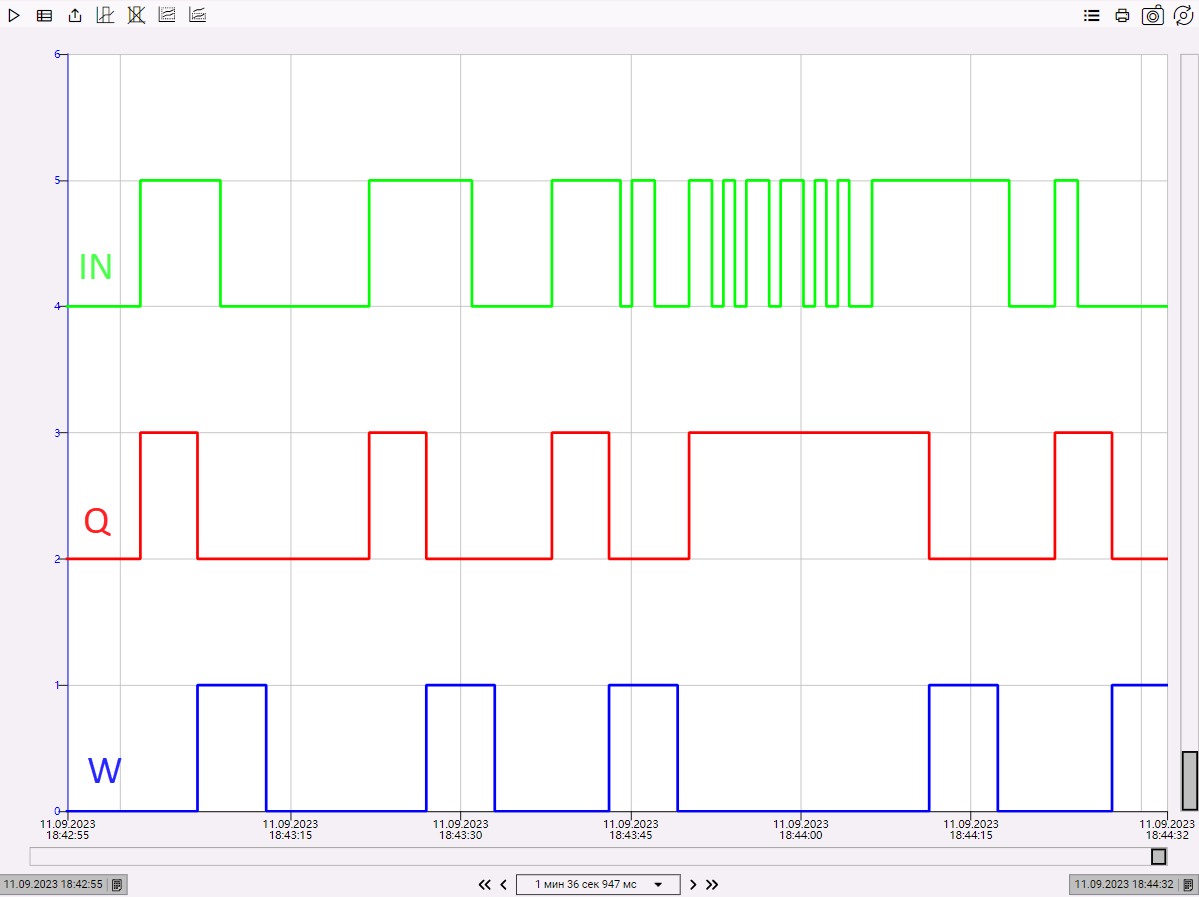The image size is (1199, 897).
Task: Click the vertical scrollbar thumb on the right
Action: tap(1189, 780)
